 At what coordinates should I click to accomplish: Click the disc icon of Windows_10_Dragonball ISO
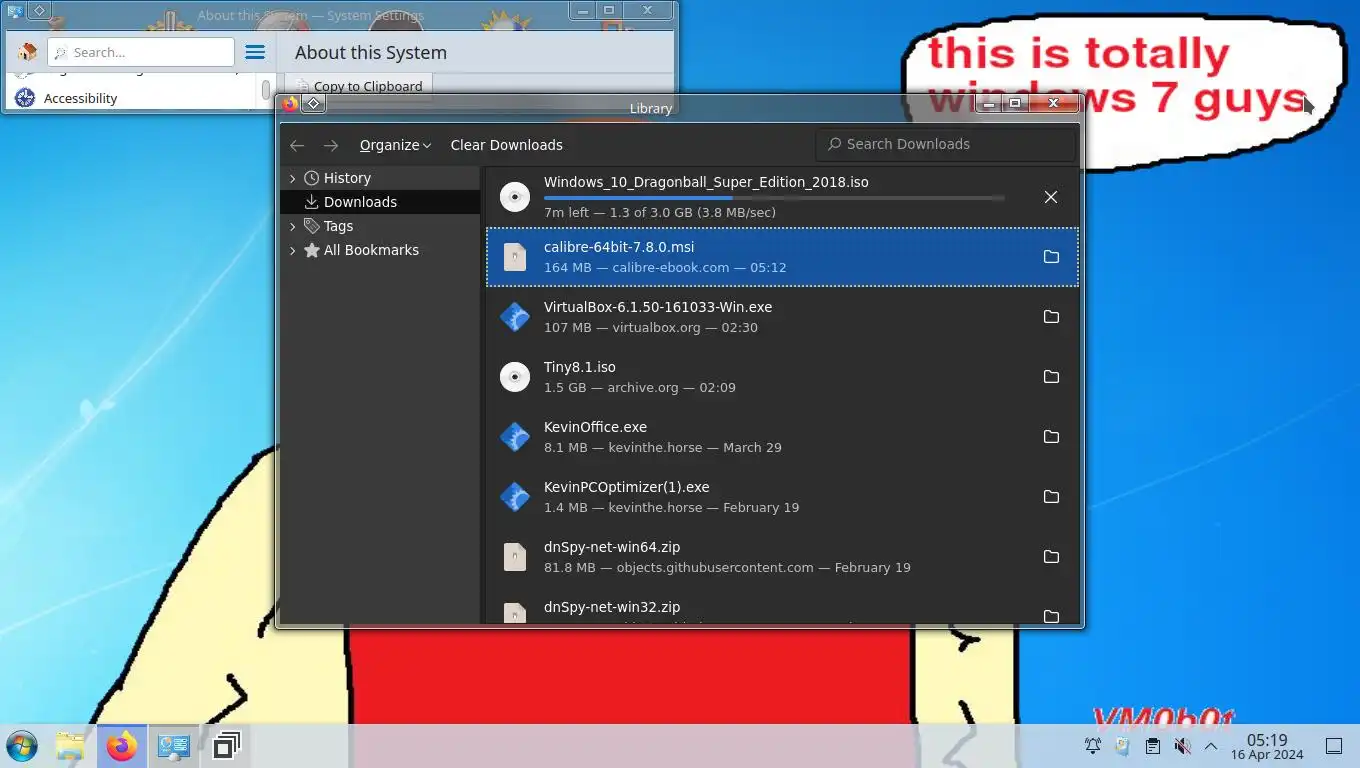(514, 197)
